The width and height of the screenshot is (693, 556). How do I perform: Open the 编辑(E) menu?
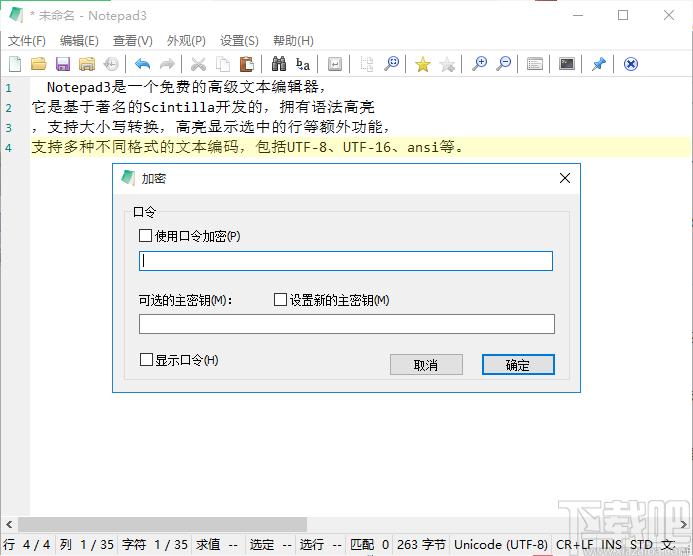(79, 41)
